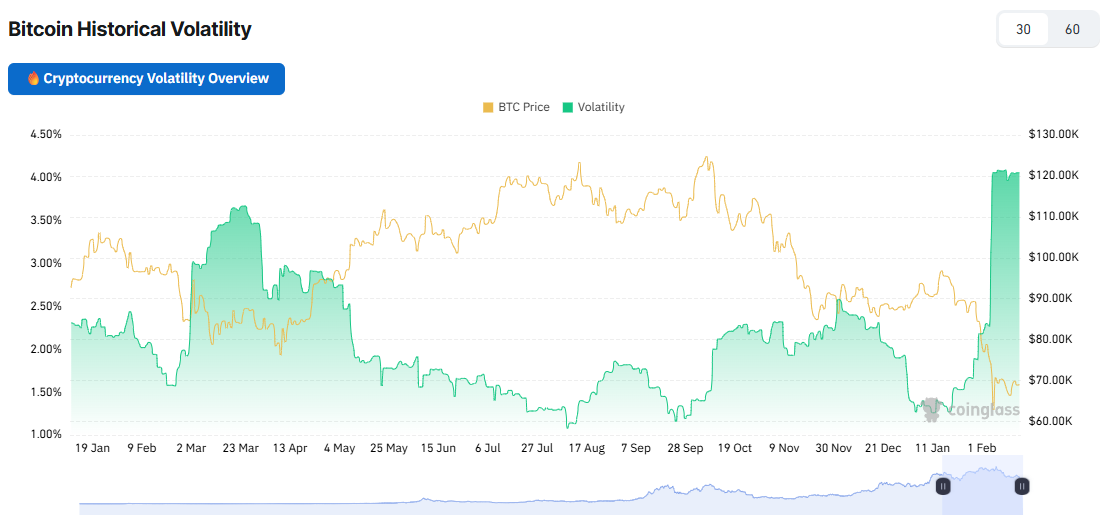Toggle the Volatility series label
The width and height of the screenshot is (1102, 532).
click(x=601, y=107)
